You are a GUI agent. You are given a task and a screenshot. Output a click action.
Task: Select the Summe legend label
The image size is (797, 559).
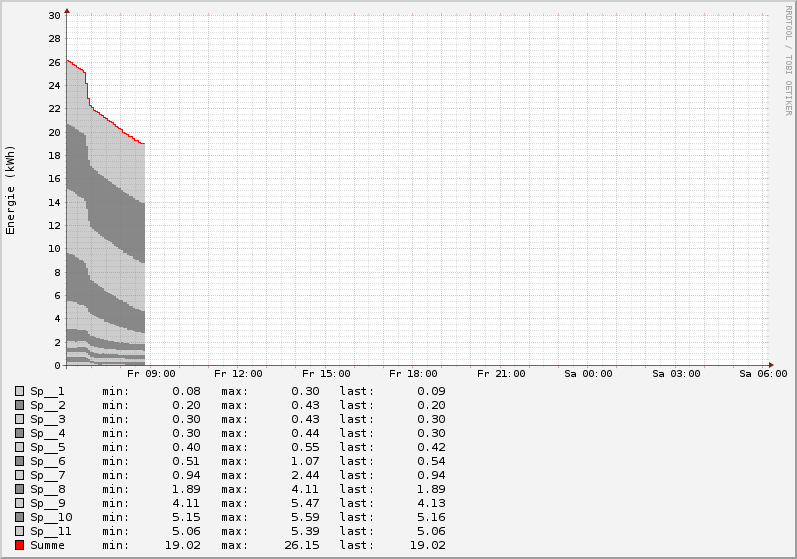pos(47,545)
